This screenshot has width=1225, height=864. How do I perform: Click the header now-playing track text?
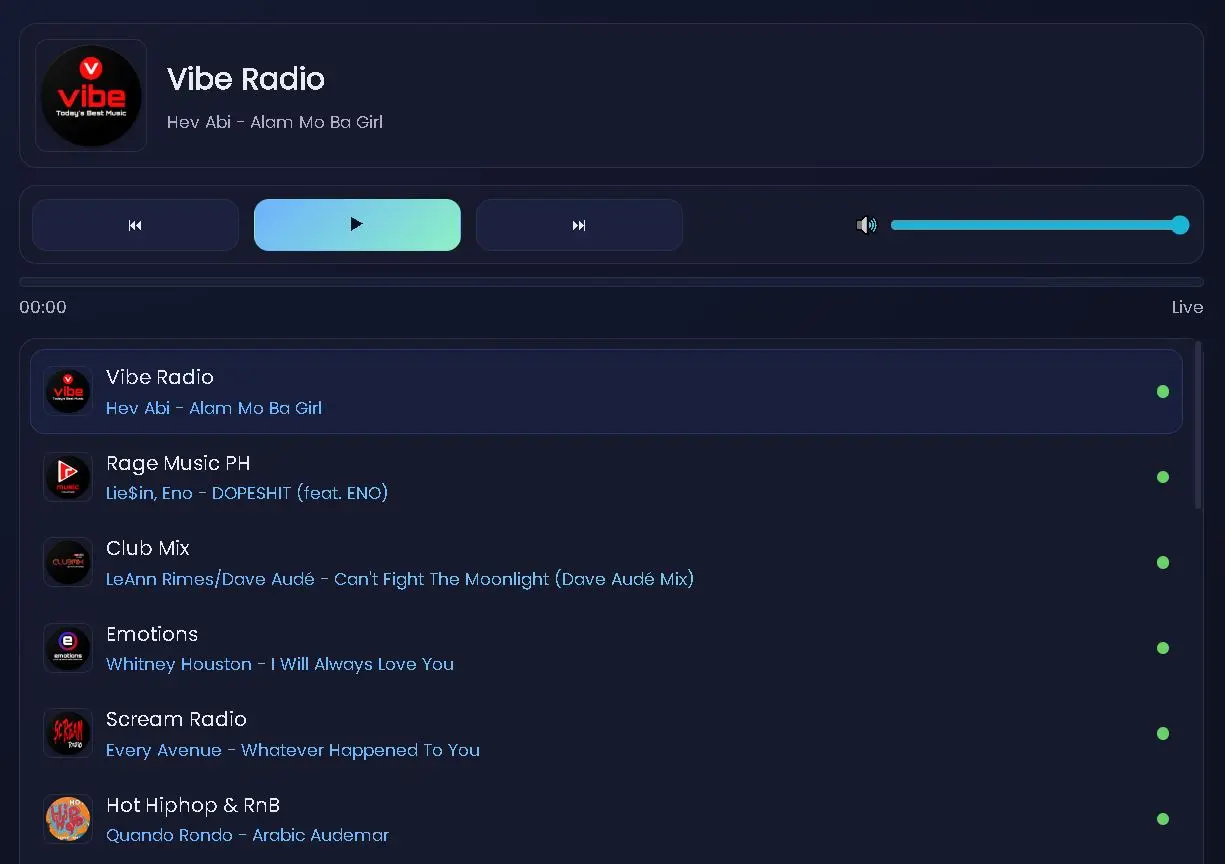(x=275, y=122)
